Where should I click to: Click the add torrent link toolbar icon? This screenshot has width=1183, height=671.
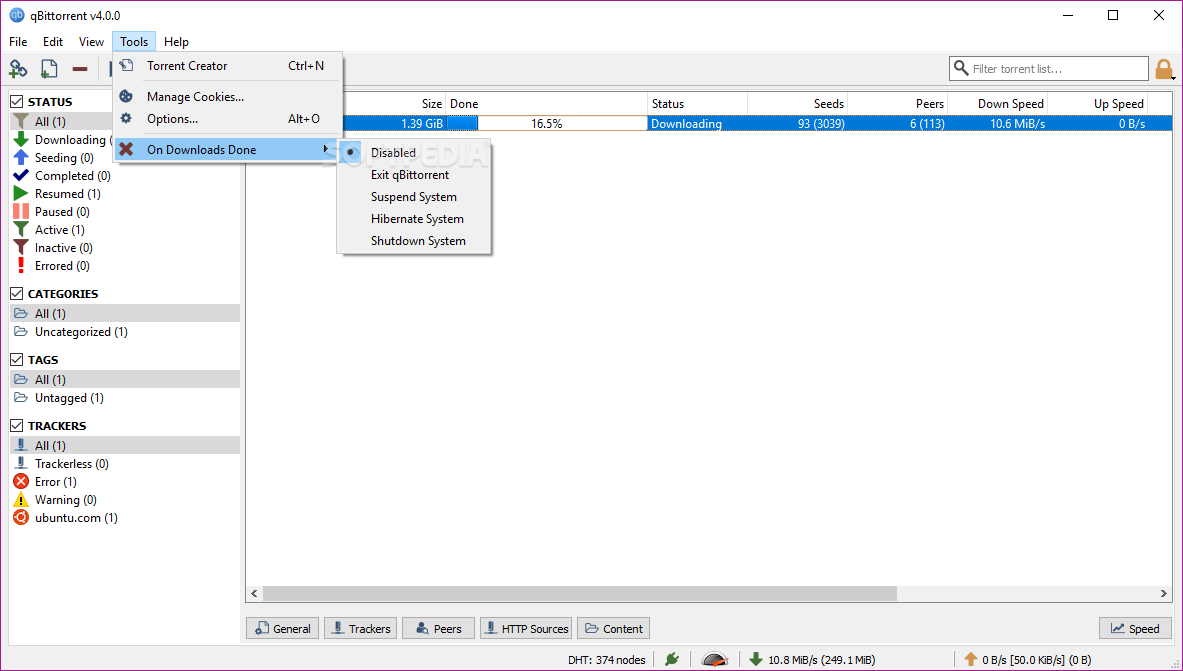tap(18, 69)
